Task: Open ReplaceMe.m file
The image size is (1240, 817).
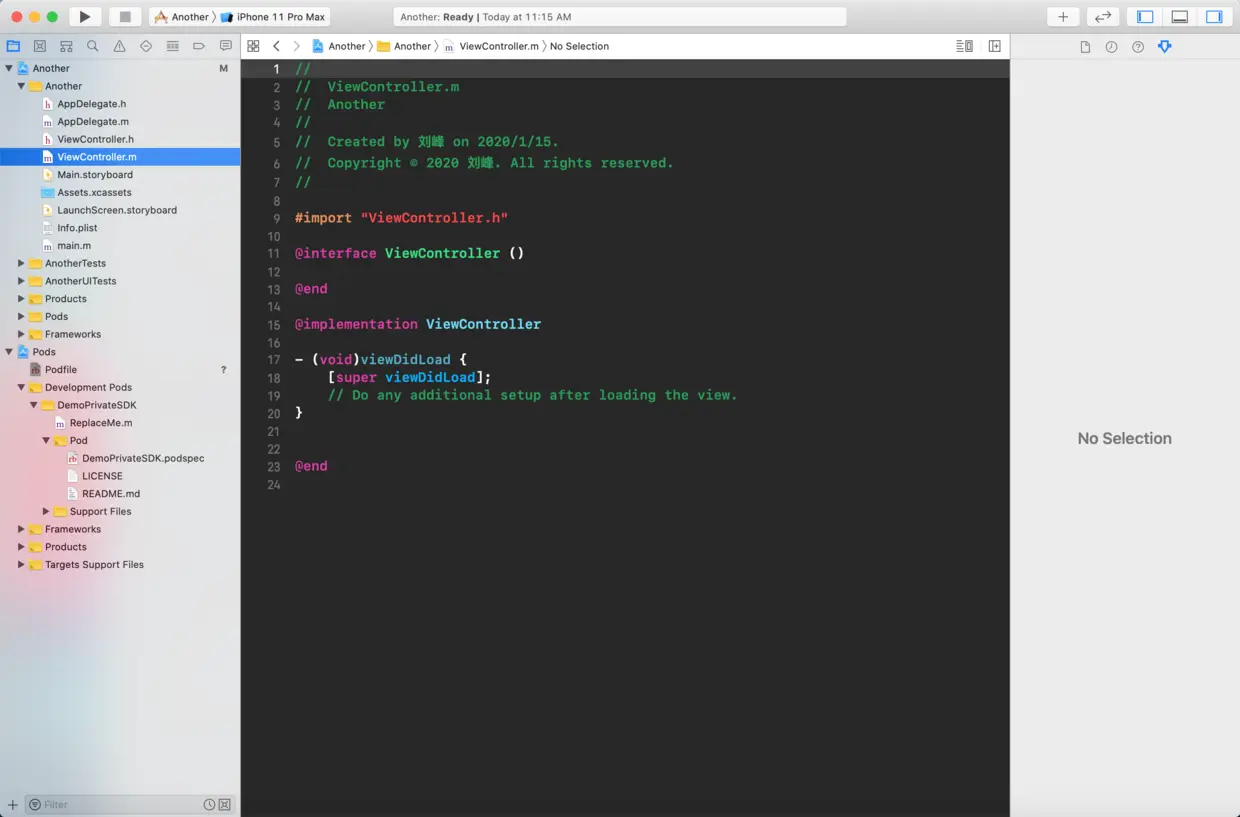Action: tap(101, 423)
